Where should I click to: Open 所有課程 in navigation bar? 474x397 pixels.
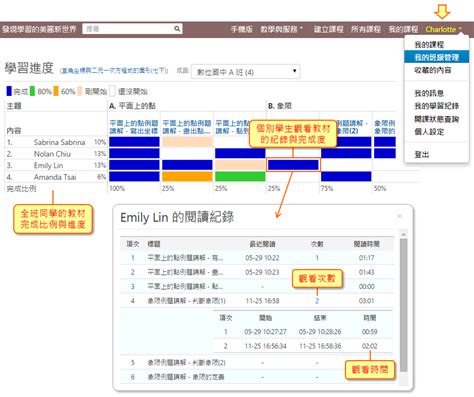(x=366, y=29)
